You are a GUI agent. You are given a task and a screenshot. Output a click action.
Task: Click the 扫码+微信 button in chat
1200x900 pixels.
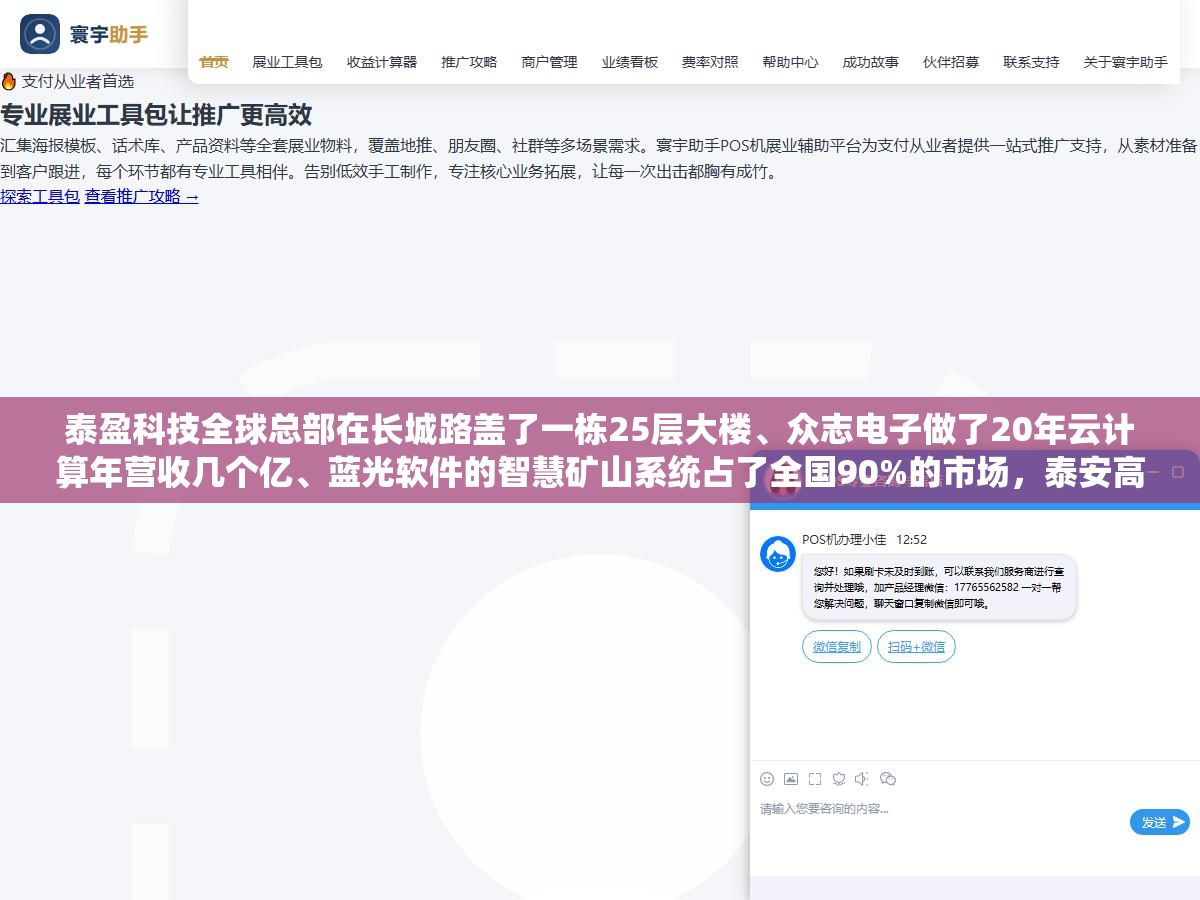(916, 647)
